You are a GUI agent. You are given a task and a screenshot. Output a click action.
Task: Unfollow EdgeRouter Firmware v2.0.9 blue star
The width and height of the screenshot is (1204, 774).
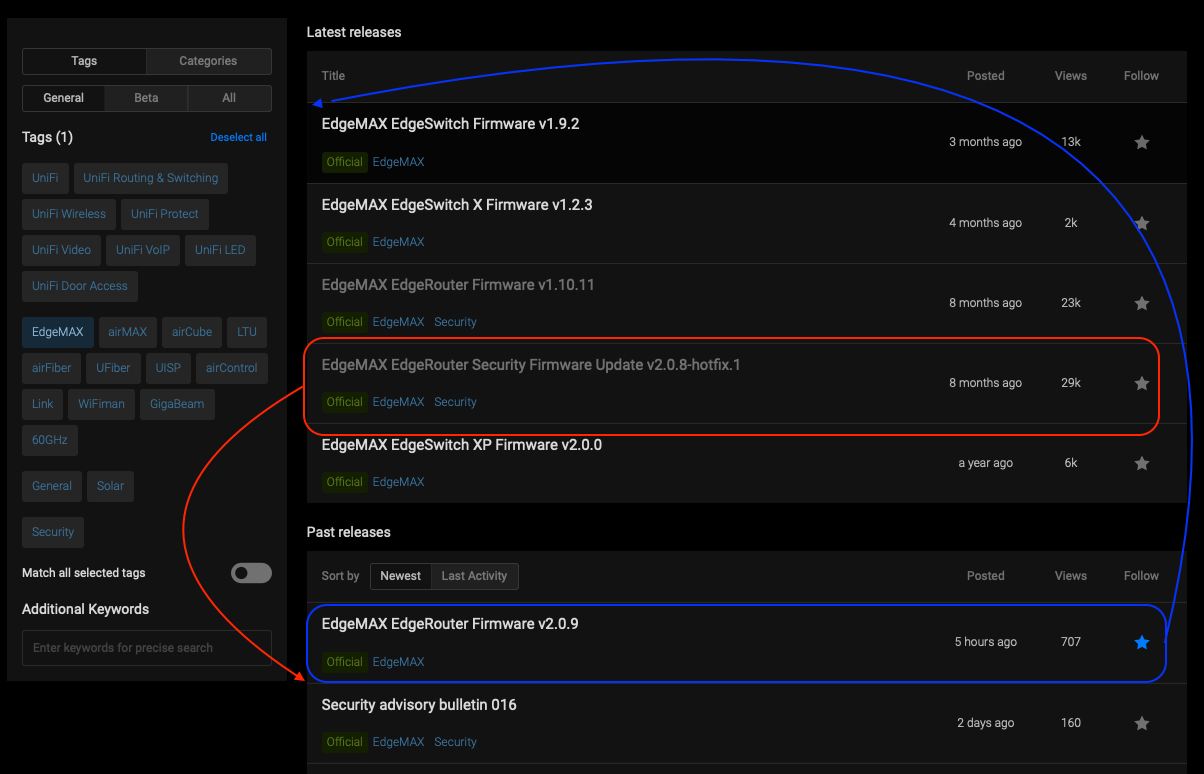(1141, 642)
